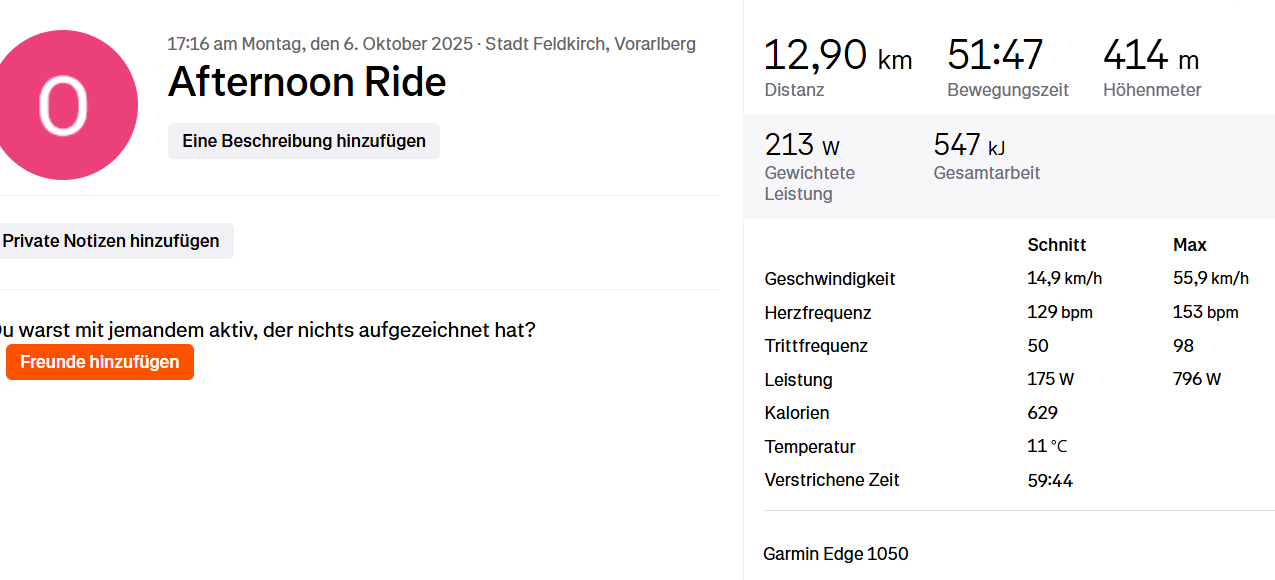1275x580 pixels.
Task: Click 'Eine Beschreibung hinzufügen' button
Action: [304, 141]
